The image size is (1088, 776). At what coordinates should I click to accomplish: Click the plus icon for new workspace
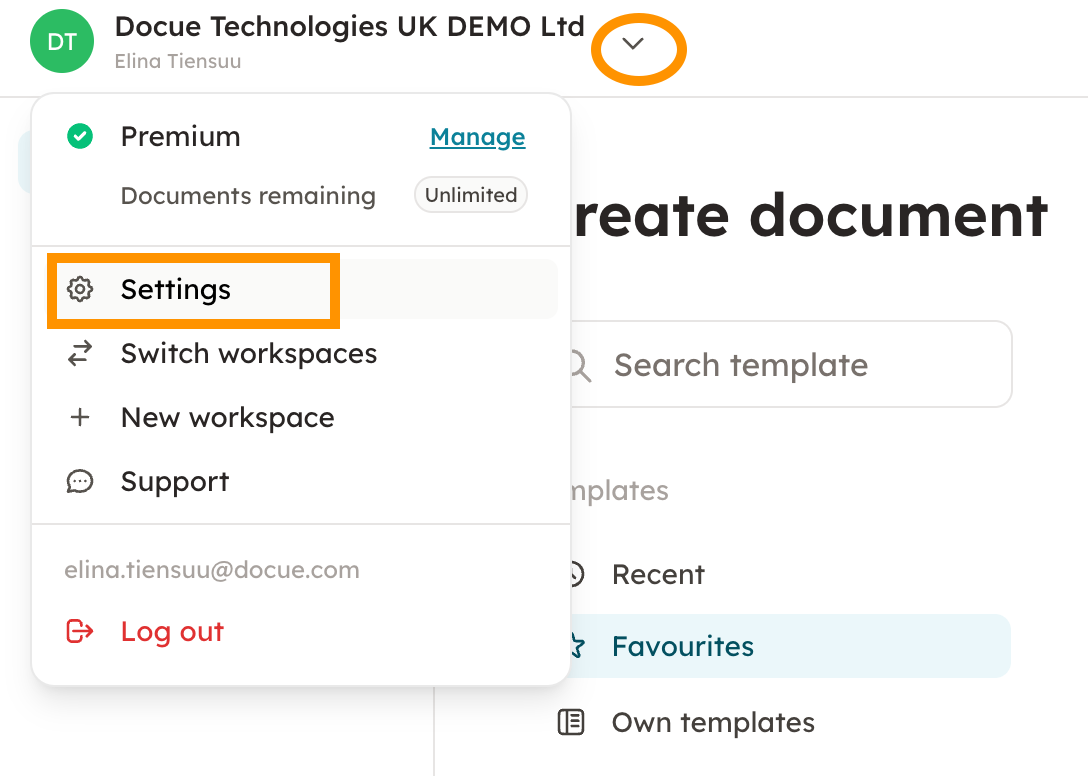pos(80,418)
